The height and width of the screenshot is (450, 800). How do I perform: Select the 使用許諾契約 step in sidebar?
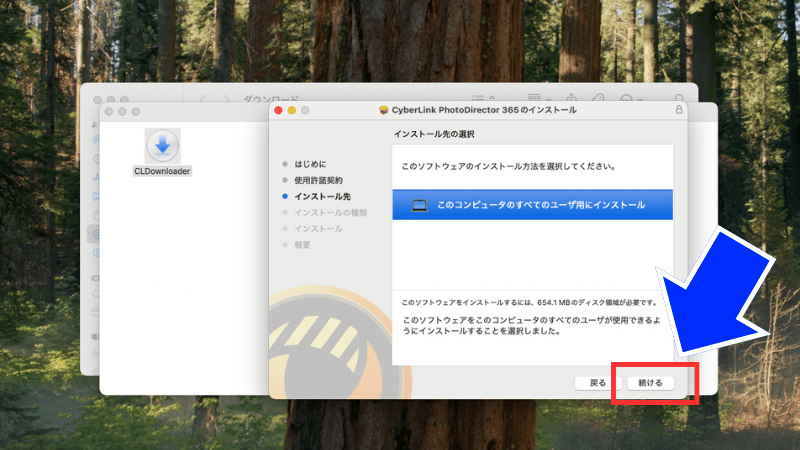click(318, 180)
